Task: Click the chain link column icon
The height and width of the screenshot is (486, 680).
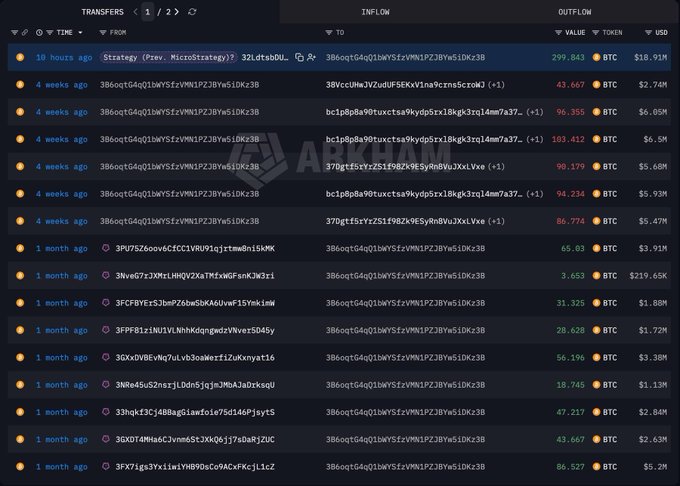Action: (x=25, y=33)
